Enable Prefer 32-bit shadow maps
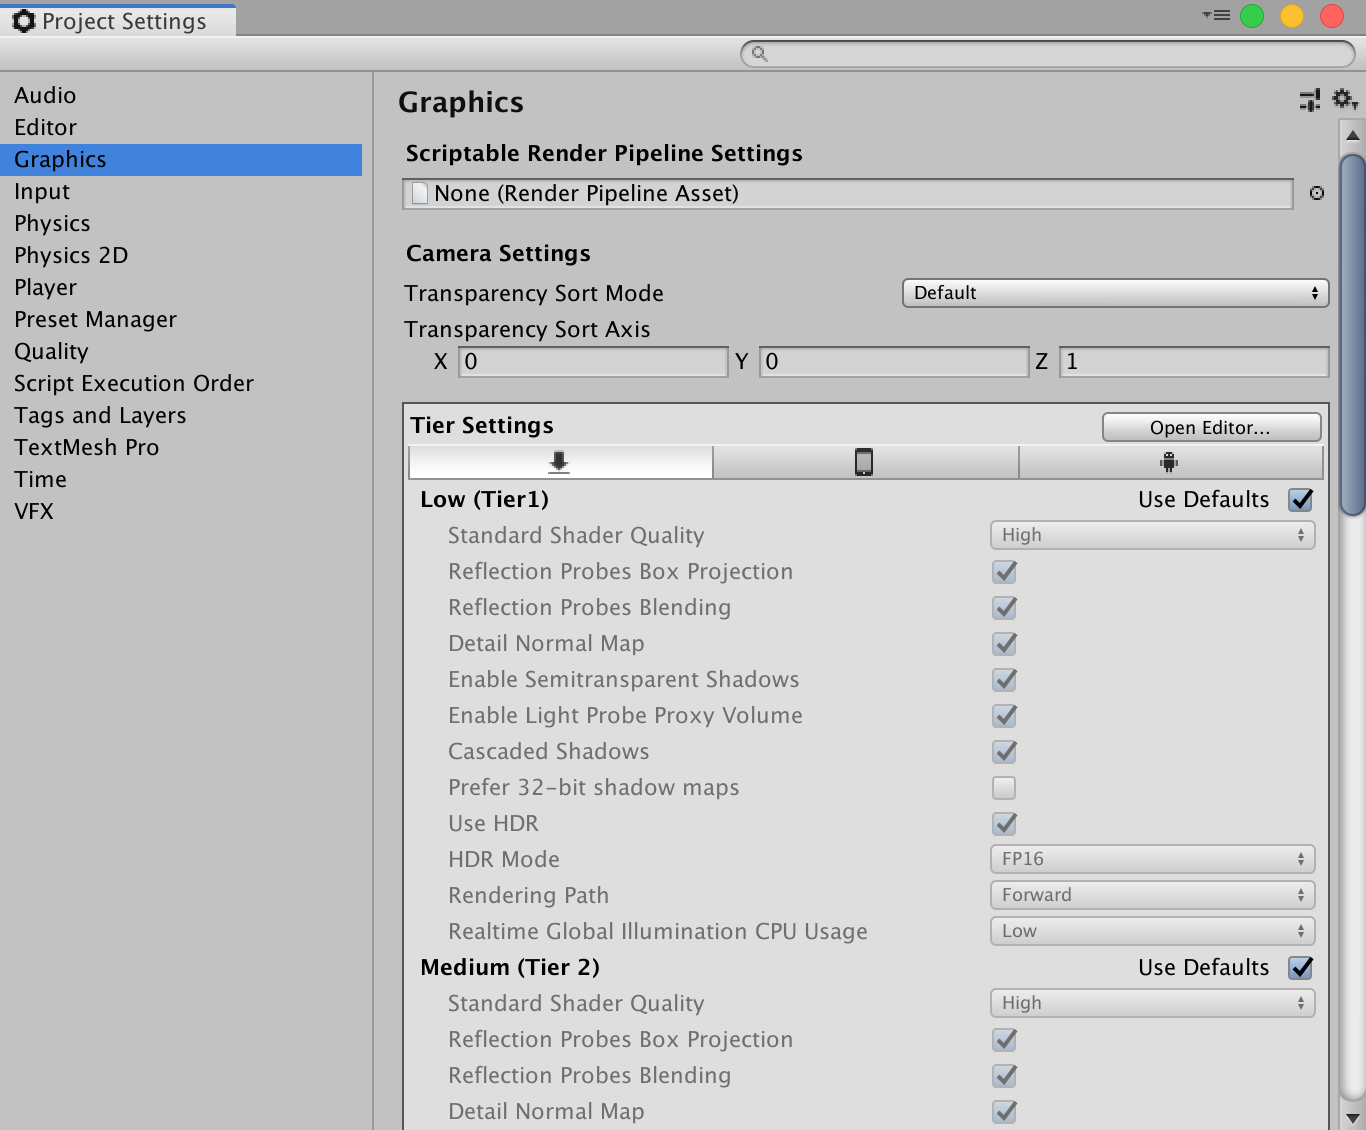The height and width of the screenshot is (1130, 1366). (1004, 788)
